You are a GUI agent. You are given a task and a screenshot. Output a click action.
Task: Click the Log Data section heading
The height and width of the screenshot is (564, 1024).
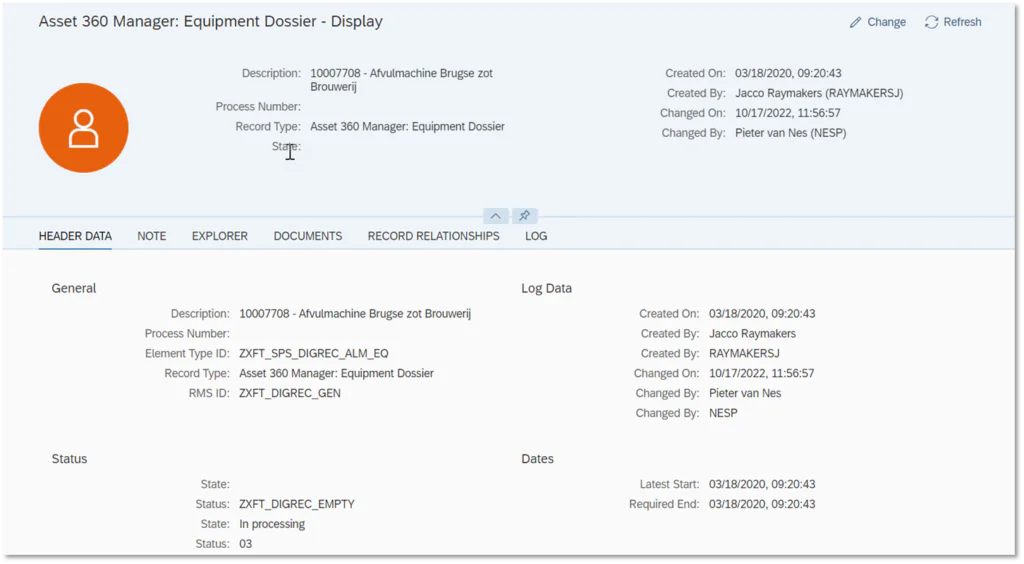click(x=547, y=289)
